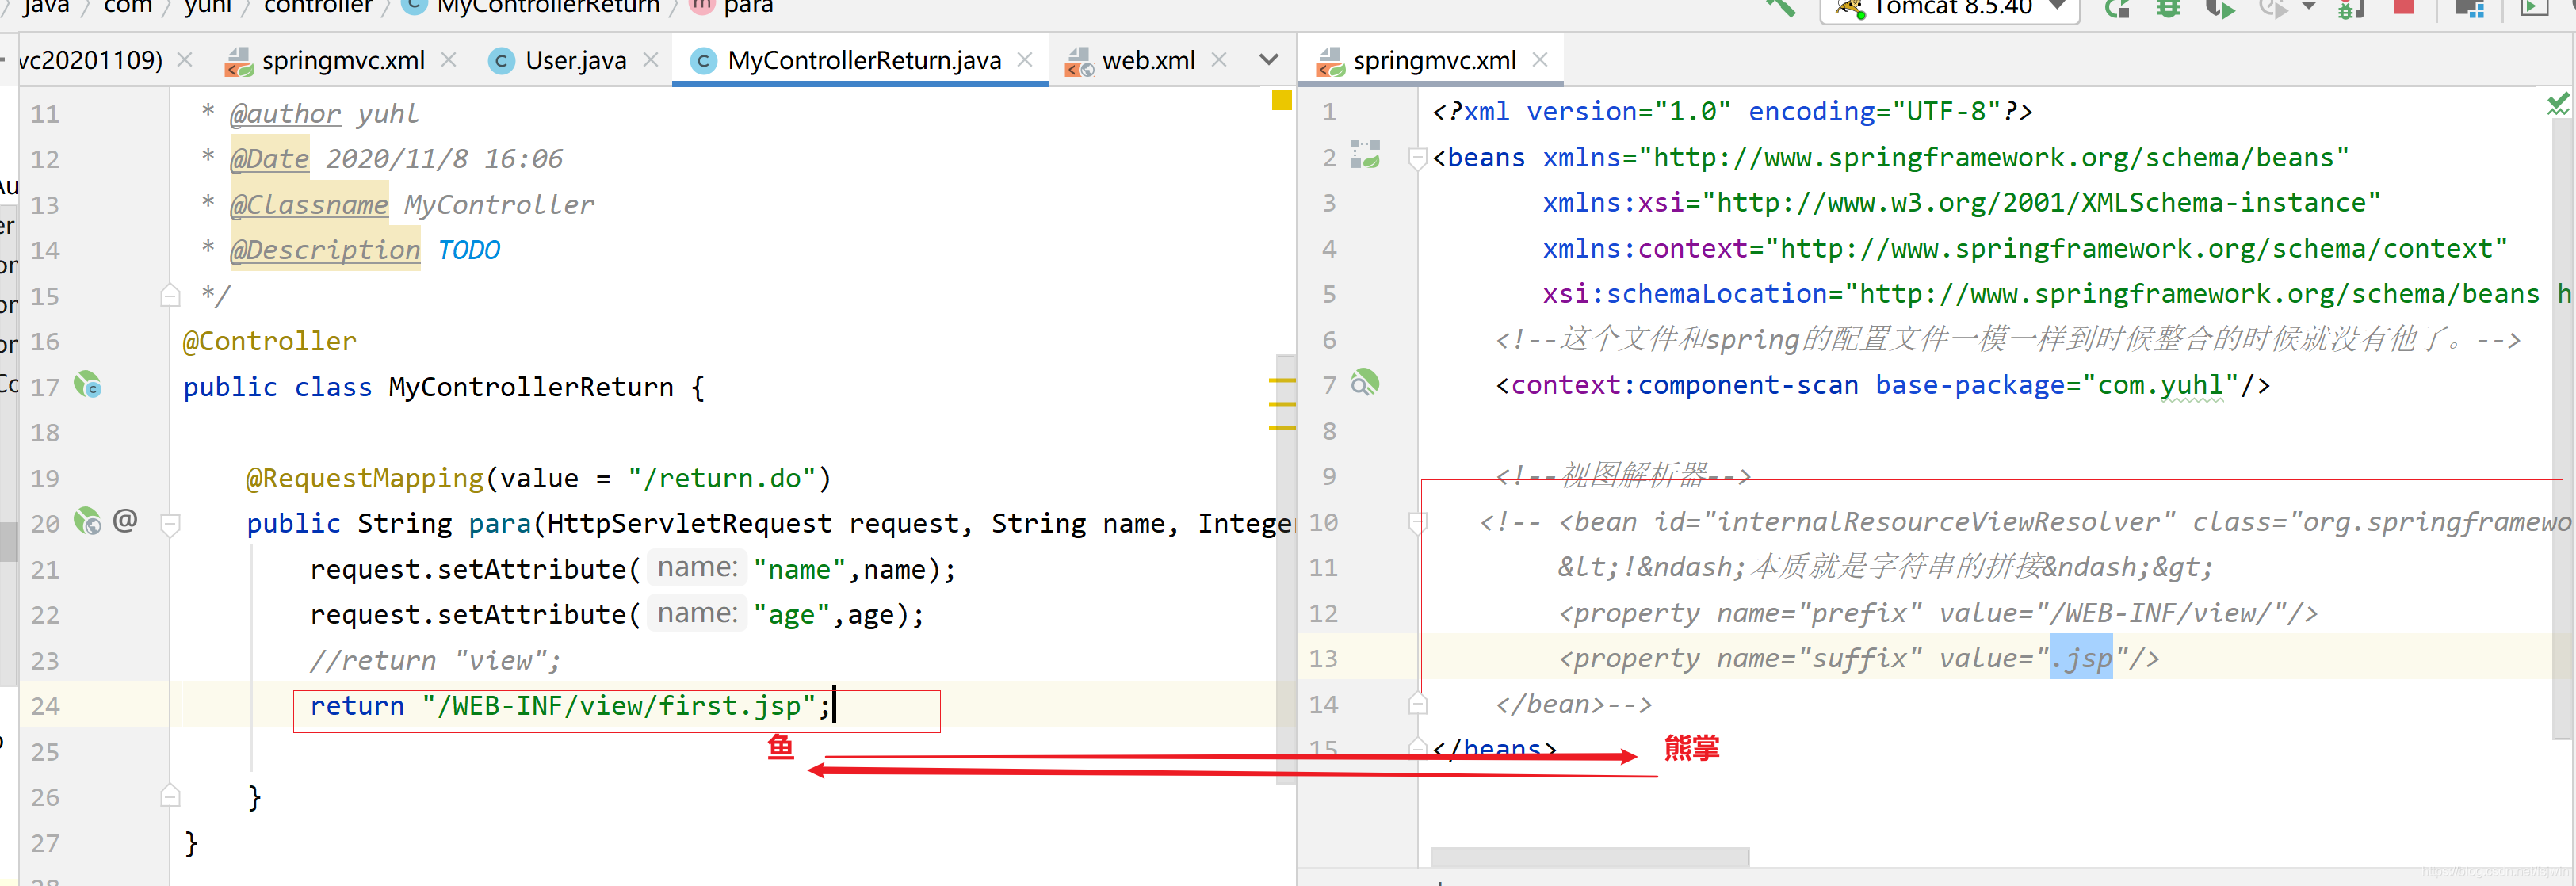Close the MyControllerReturn.java tab
Image resolution: width=2576 pixels, height=886 pixels.
point(1025,60)
